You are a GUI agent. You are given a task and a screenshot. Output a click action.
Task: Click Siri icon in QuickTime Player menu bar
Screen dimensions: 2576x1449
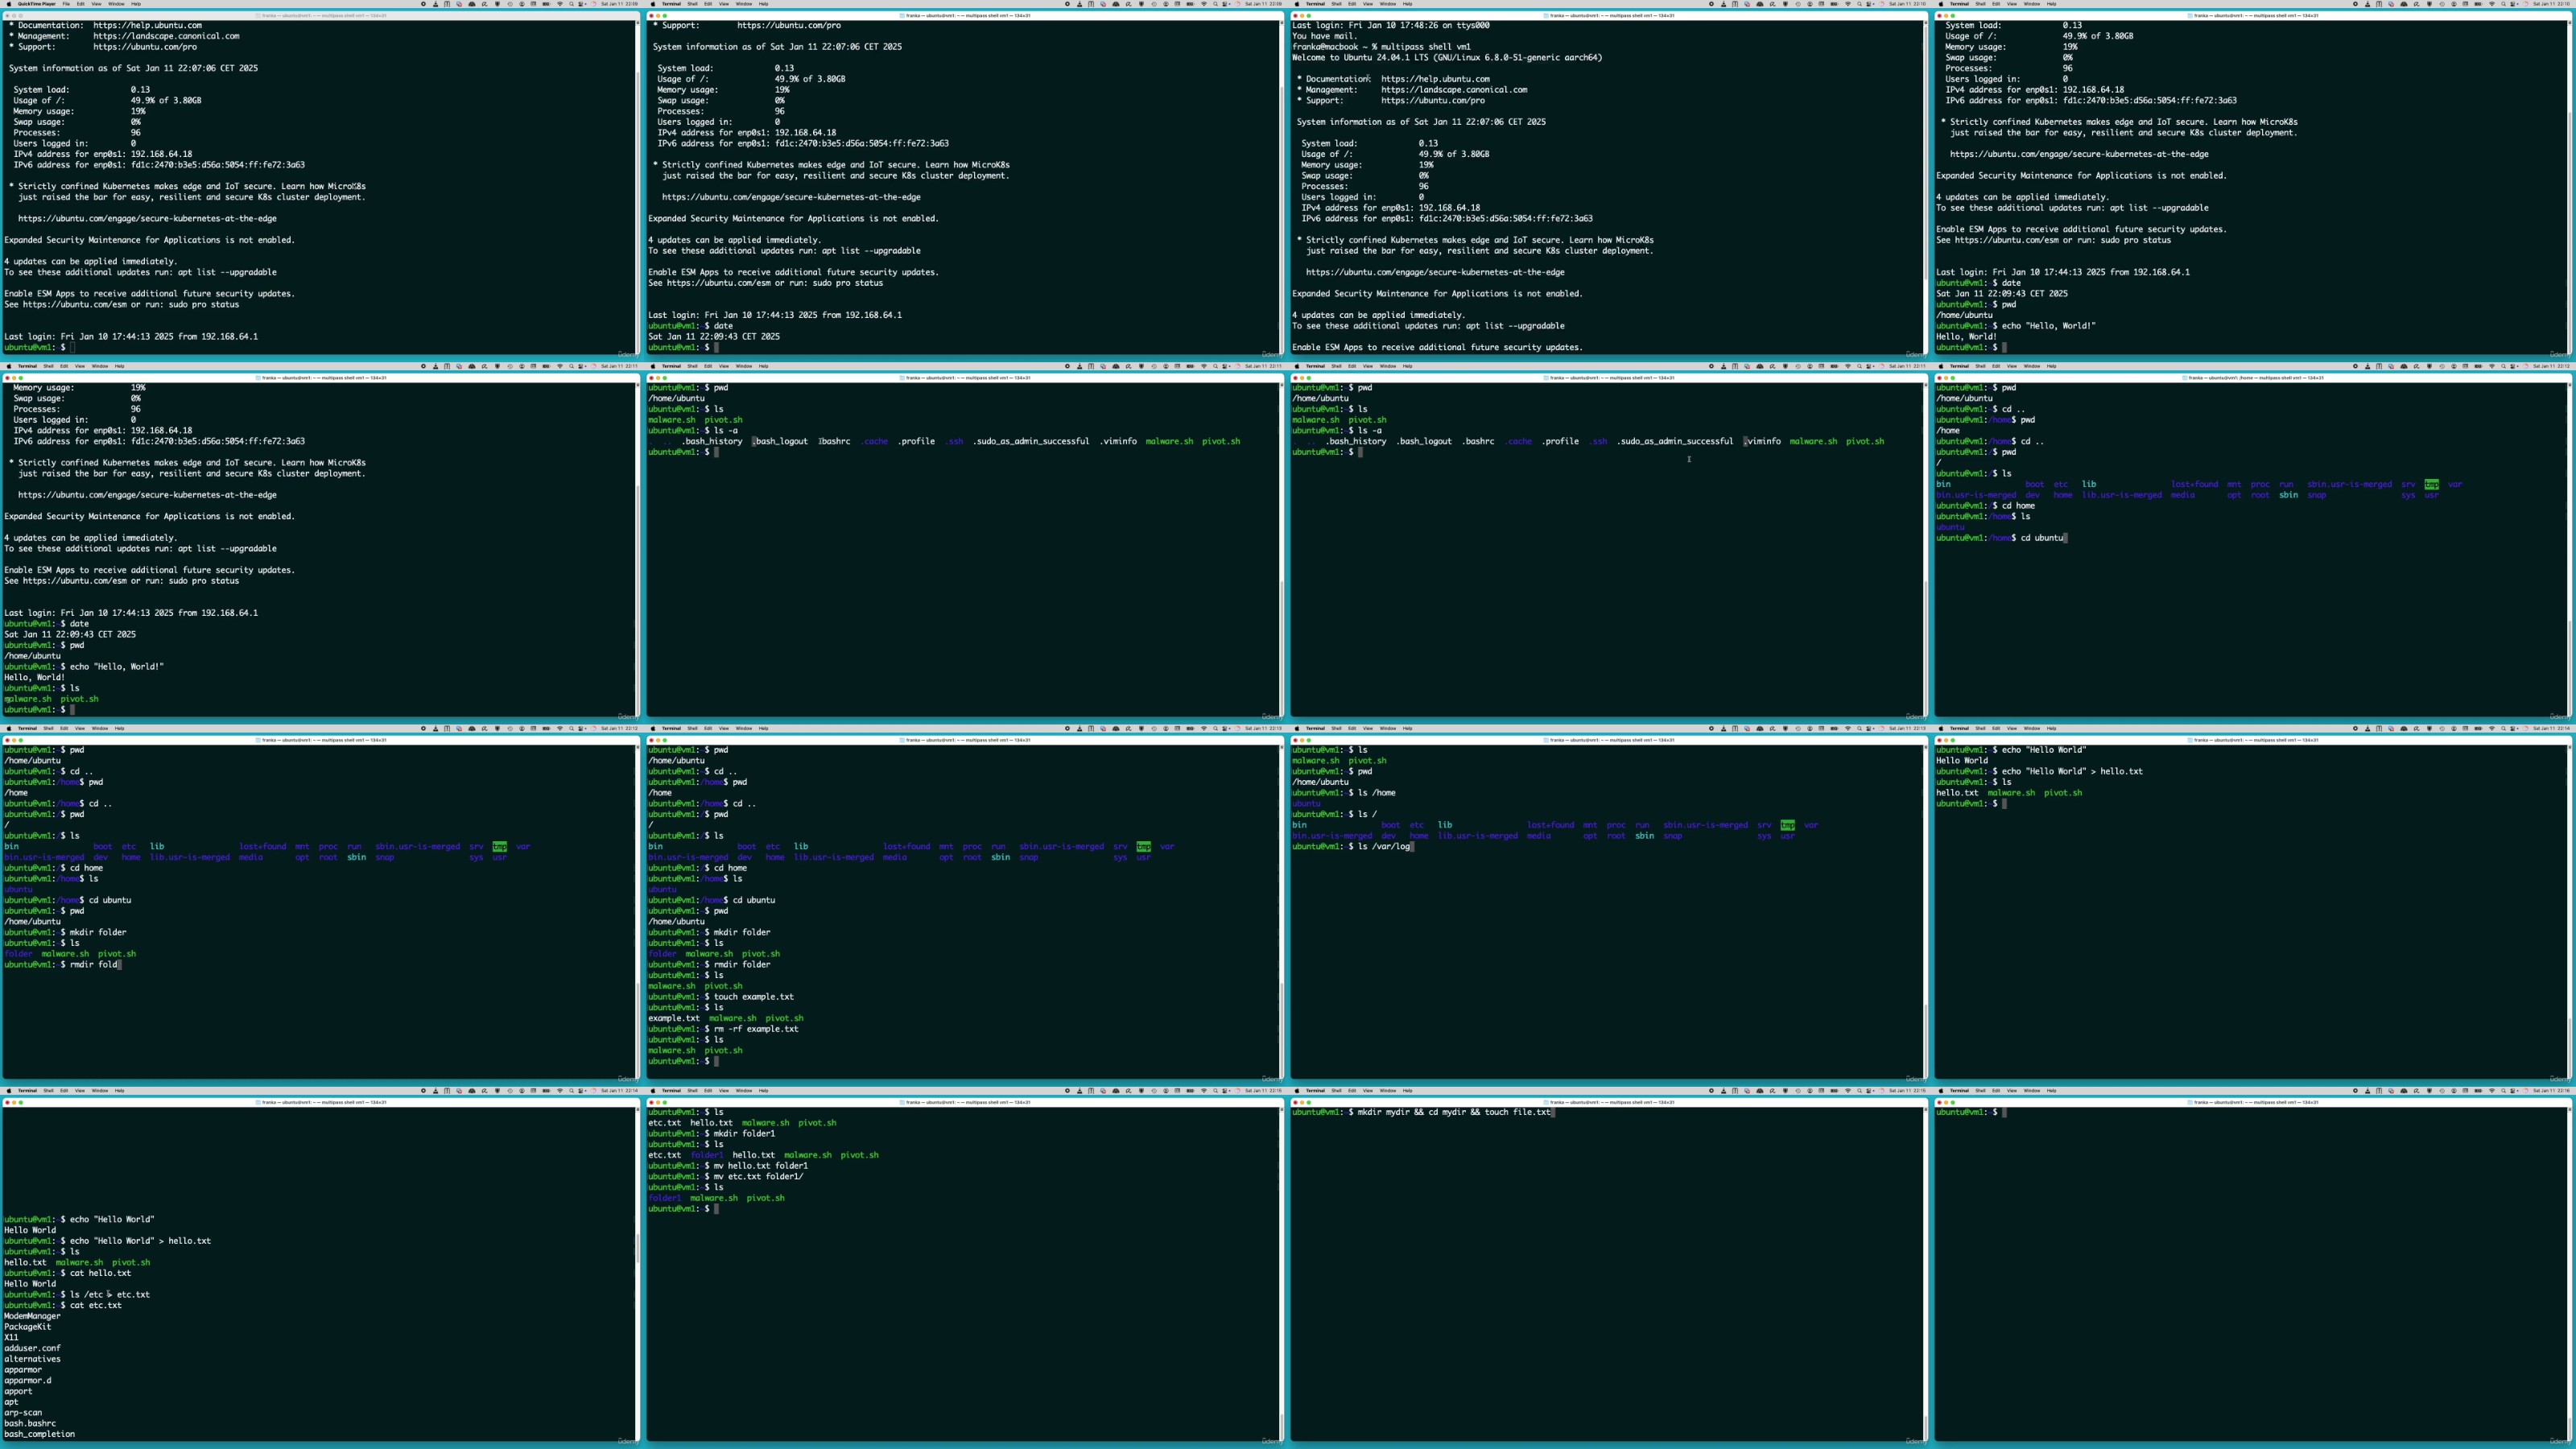click(595, 4)
